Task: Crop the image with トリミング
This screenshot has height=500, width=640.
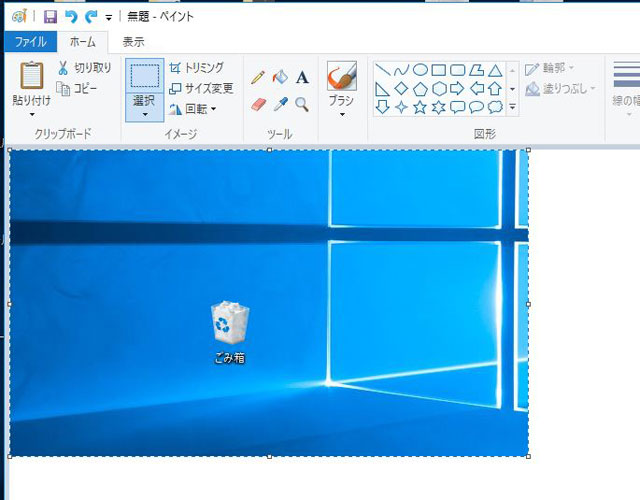Action: click(x=197, y=68)
